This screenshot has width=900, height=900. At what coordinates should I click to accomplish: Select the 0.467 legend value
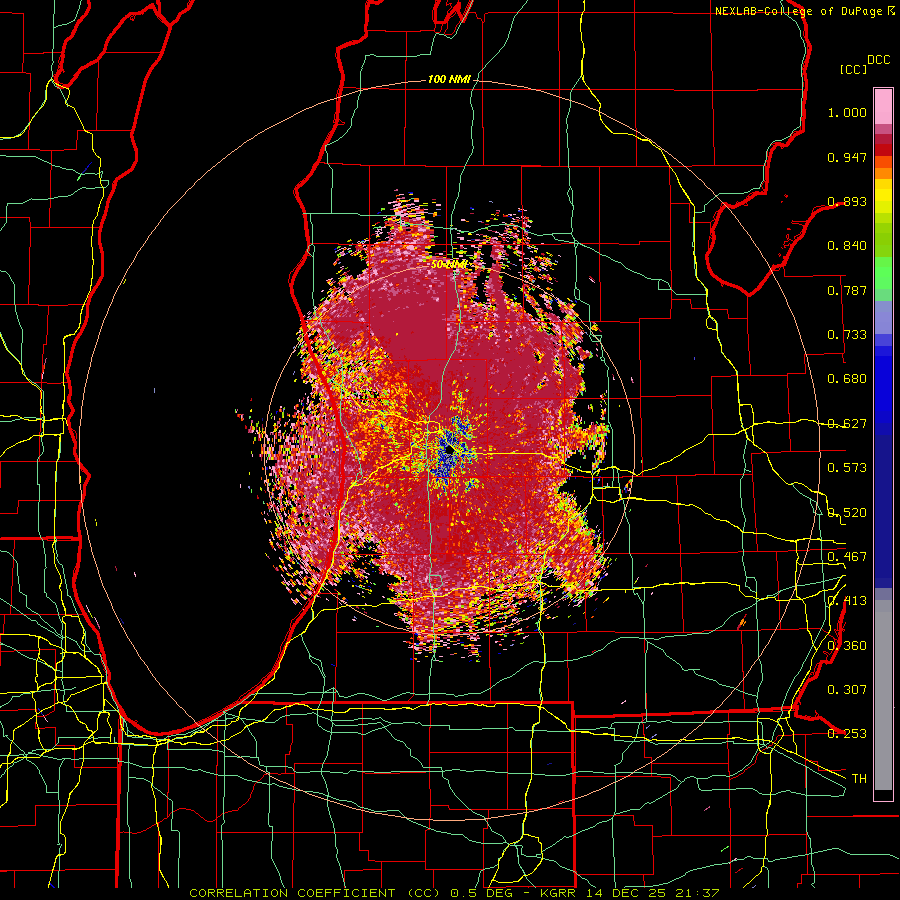pyautogui.click(x=847, y=557)
